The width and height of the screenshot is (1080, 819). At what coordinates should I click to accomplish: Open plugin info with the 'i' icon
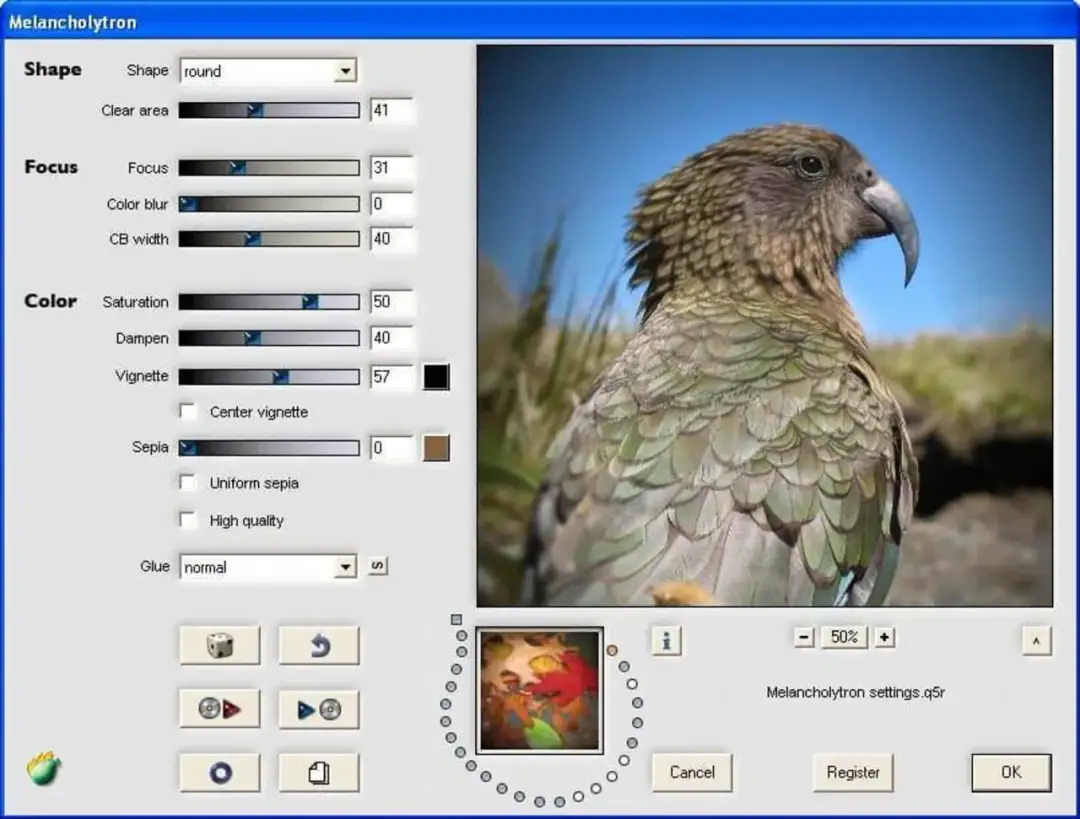click(x=667, y=641)
